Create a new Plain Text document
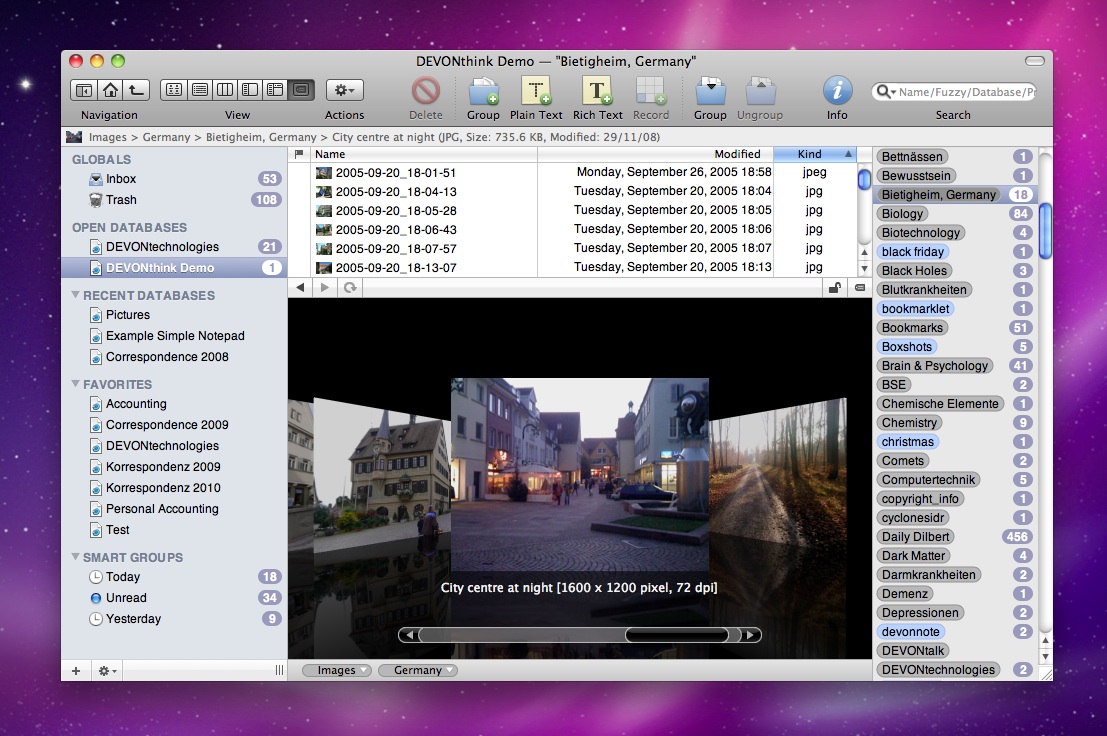 tap(536, 91)
